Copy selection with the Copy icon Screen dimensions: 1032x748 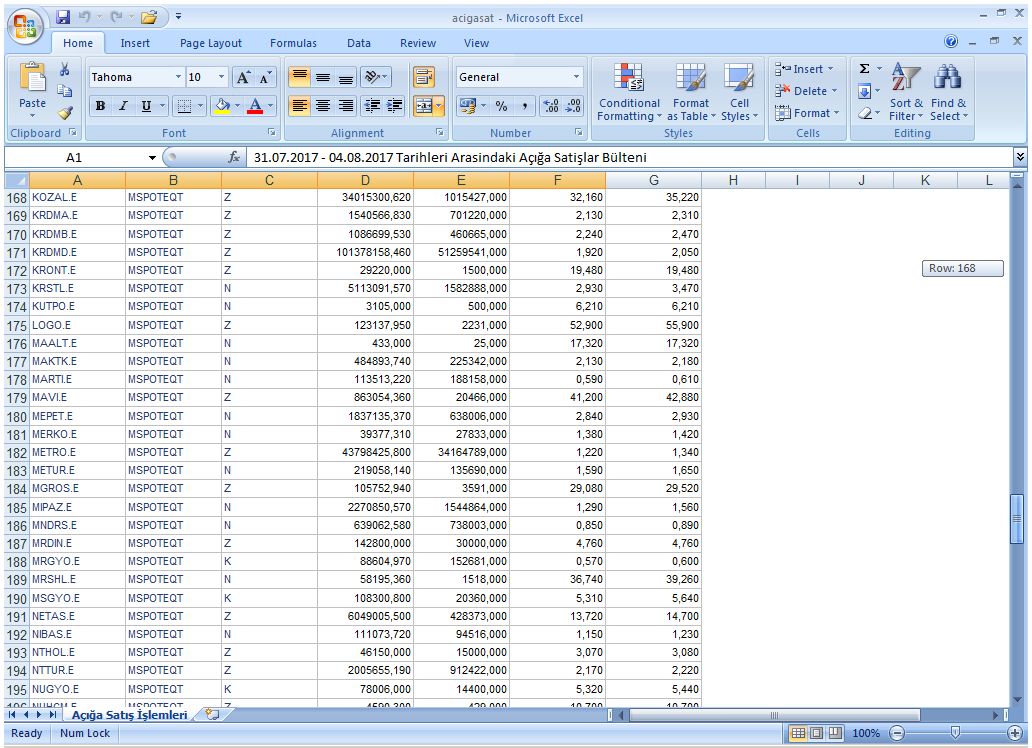coord(64,91)
